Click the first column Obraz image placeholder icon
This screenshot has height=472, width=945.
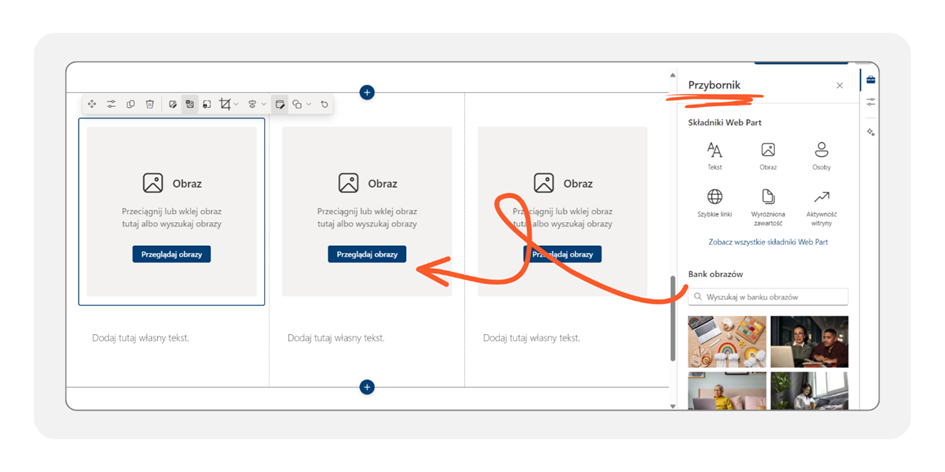[153, 183]
